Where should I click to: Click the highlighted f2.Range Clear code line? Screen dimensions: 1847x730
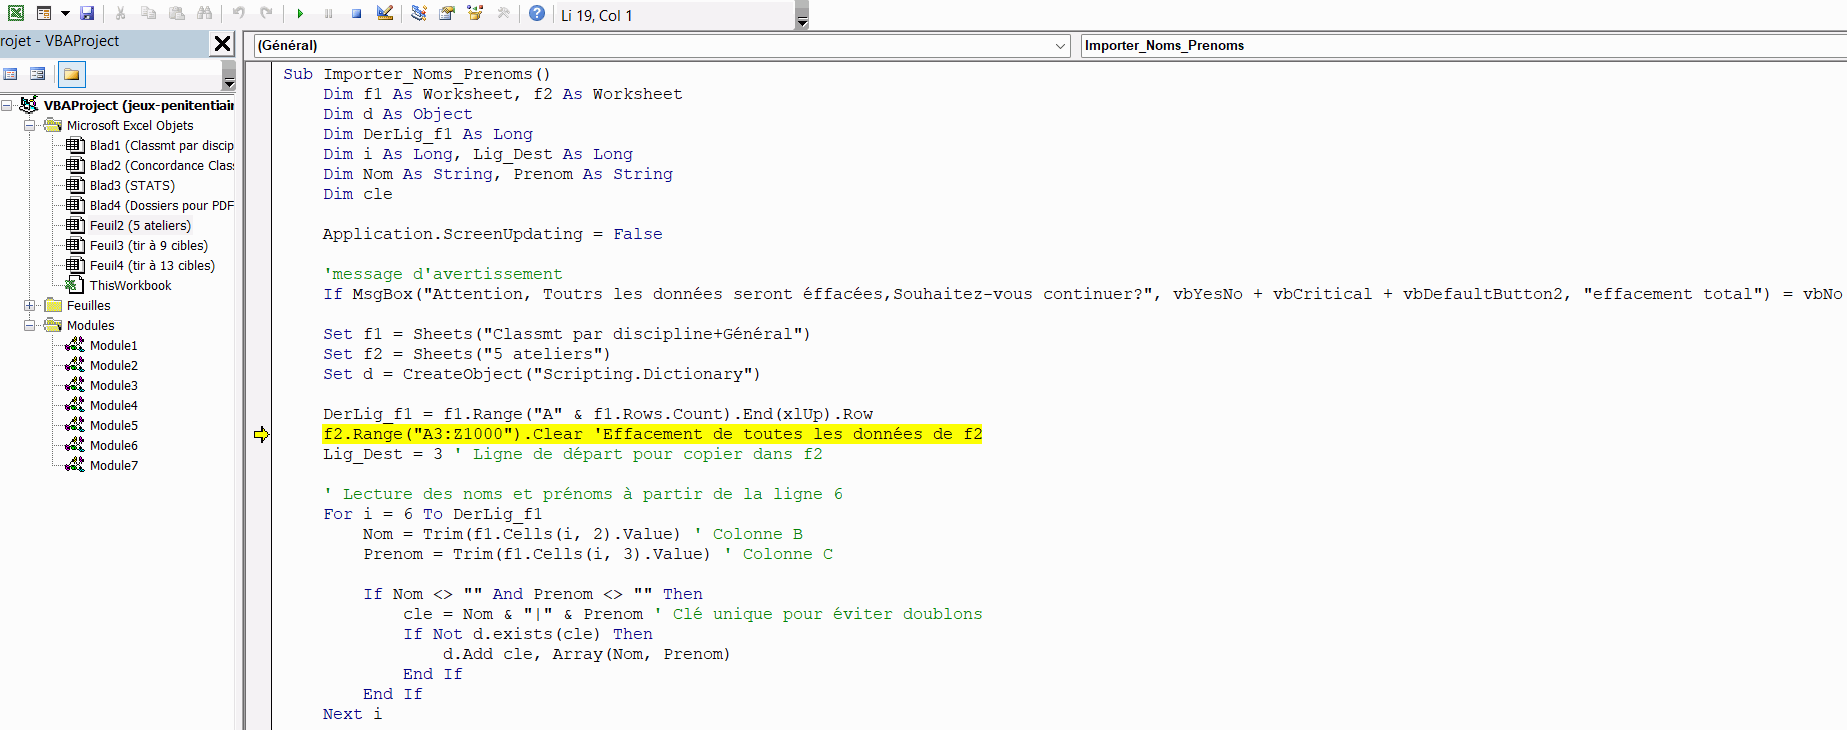point(652,434)
